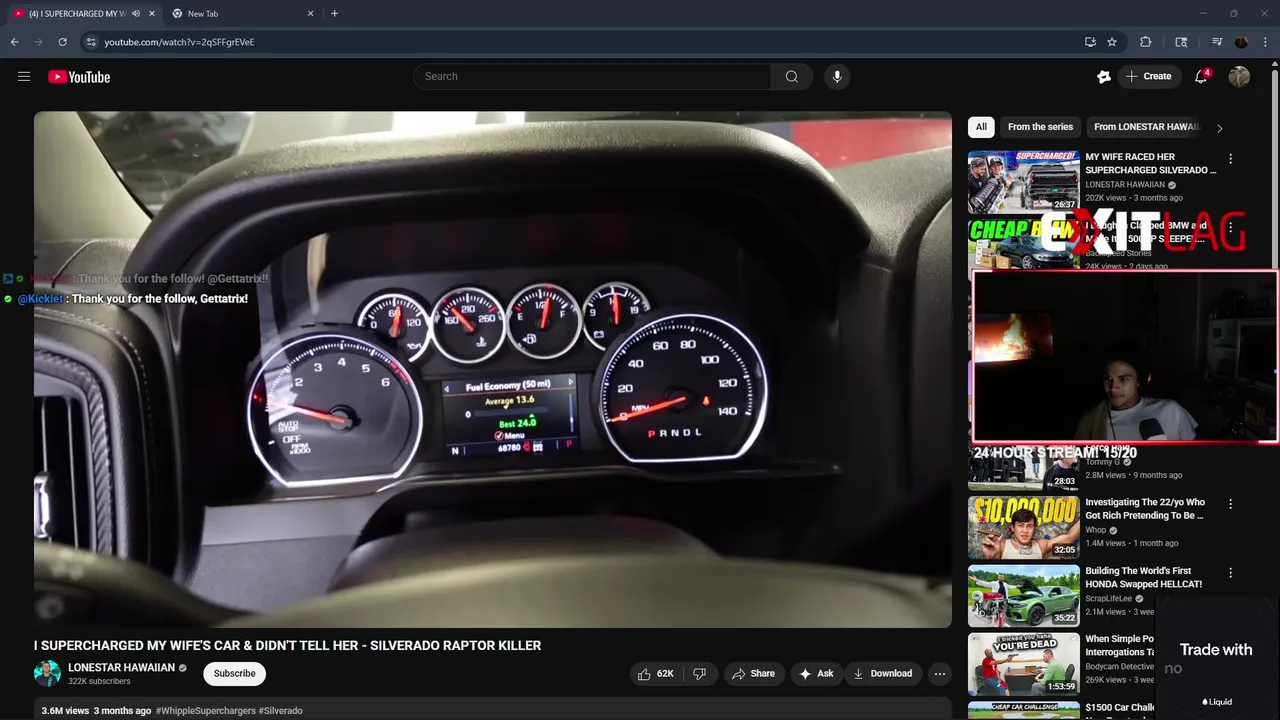1280x720 pixels.
Task: Open the account avatar menu in YouTube
Action: coord(1239,77)
